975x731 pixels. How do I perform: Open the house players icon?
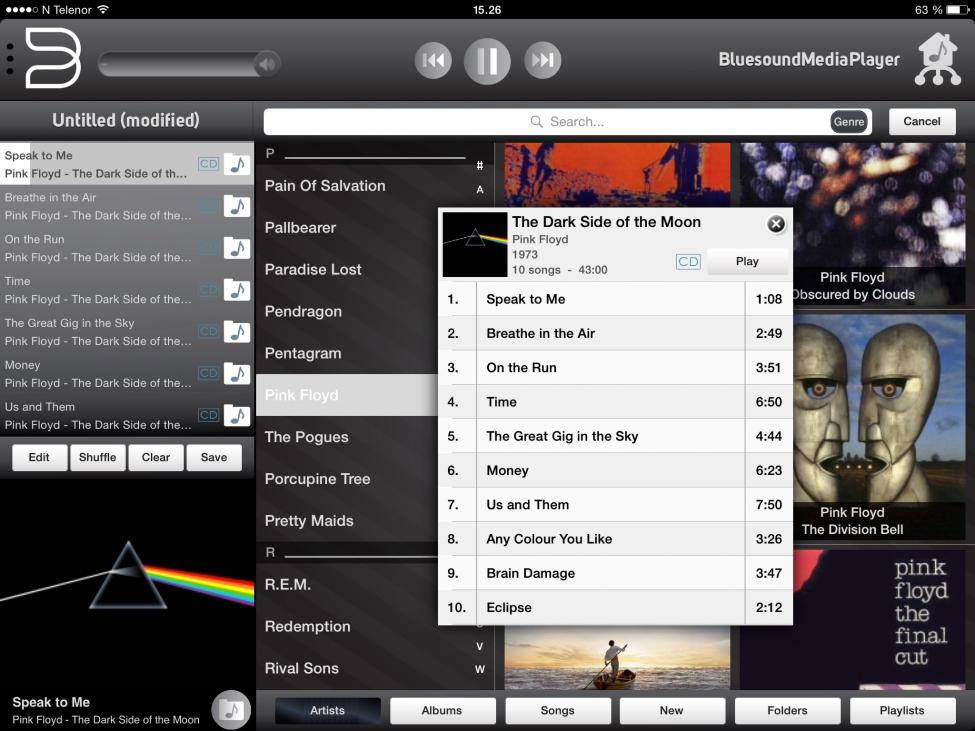click(x=938, y=60)
